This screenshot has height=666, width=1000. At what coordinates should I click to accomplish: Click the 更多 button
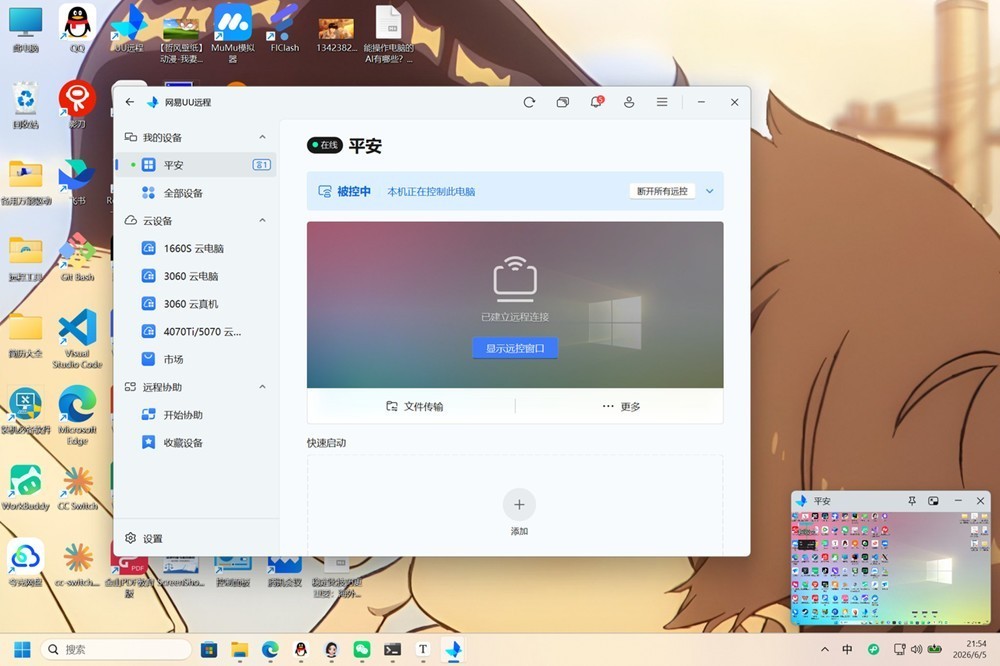click(621, 406)
